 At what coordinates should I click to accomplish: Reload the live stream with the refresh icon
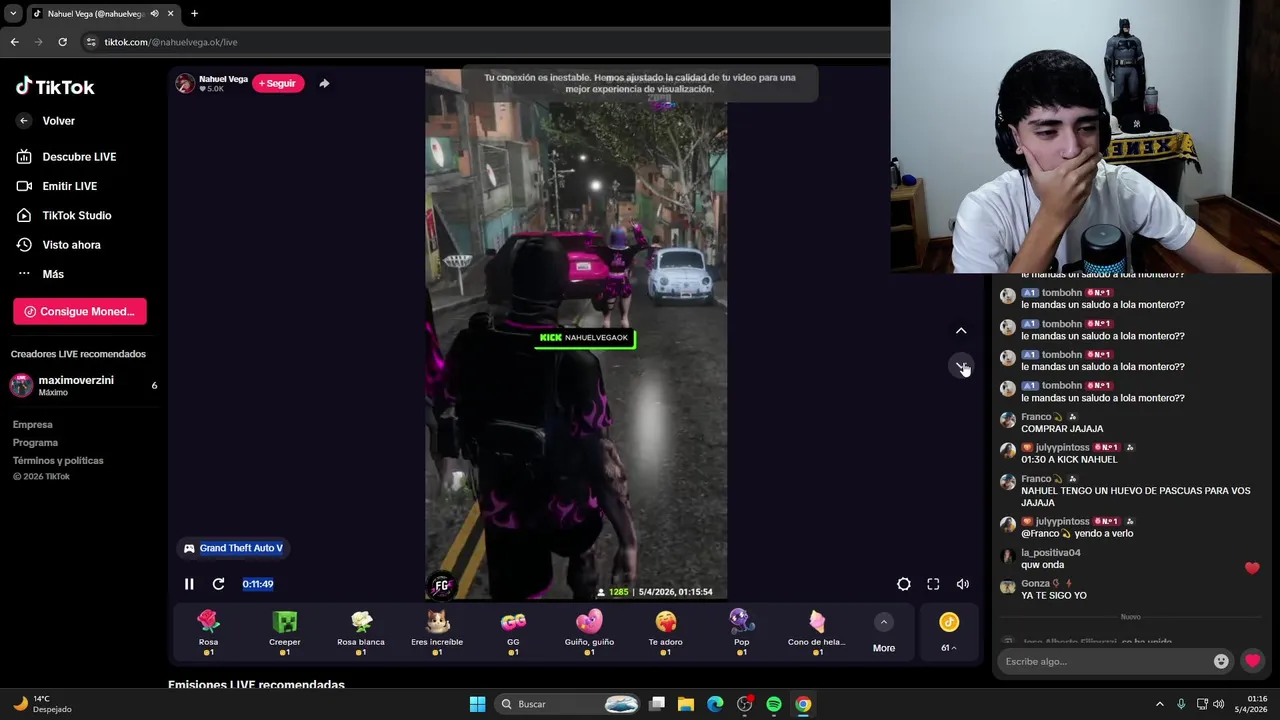pos(218,584)
